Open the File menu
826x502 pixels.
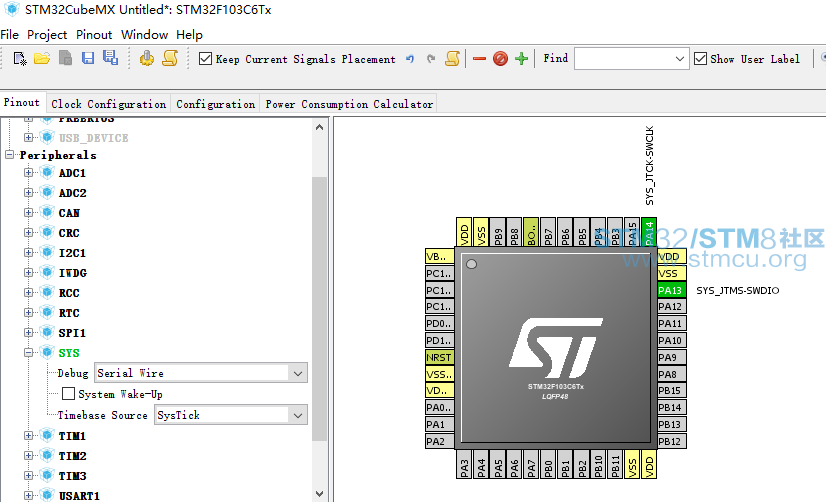[9, 35]
